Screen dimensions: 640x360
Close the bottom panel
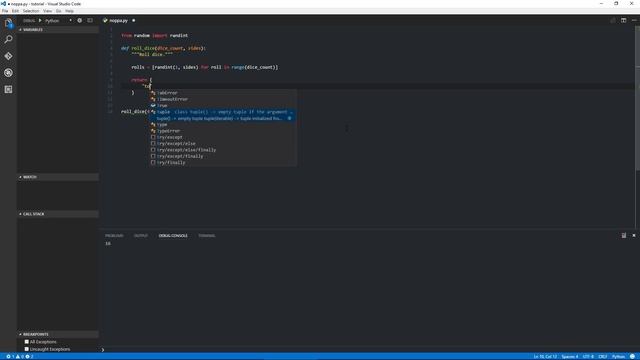click(634, 236)
